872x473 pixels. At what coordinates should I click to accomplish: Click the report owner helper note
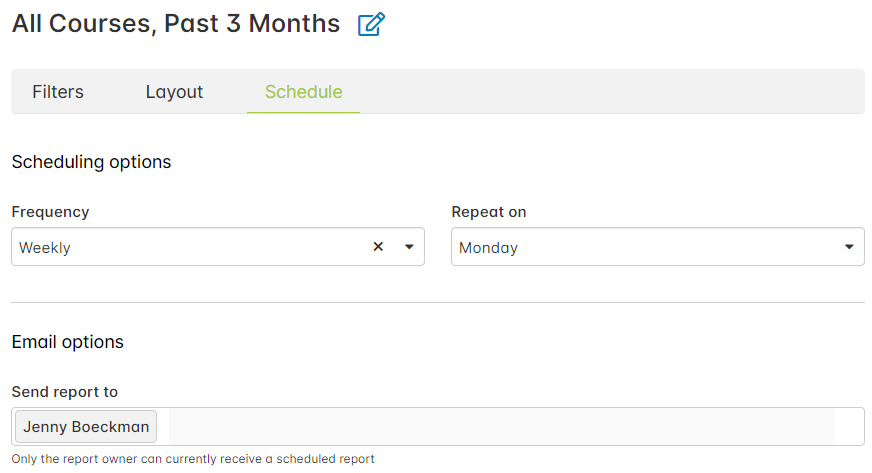[x=193, y=459]
